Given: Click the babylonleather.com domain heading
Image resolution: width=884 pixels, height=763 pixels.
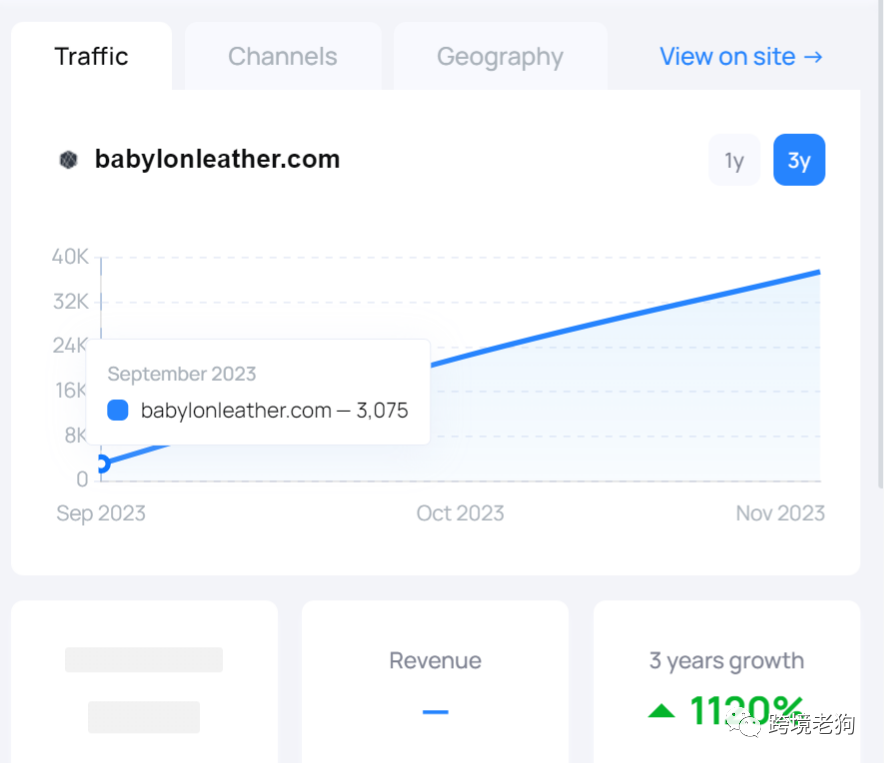Looking at the screenshot, I should pyautogui.click(x=218, y=159).
